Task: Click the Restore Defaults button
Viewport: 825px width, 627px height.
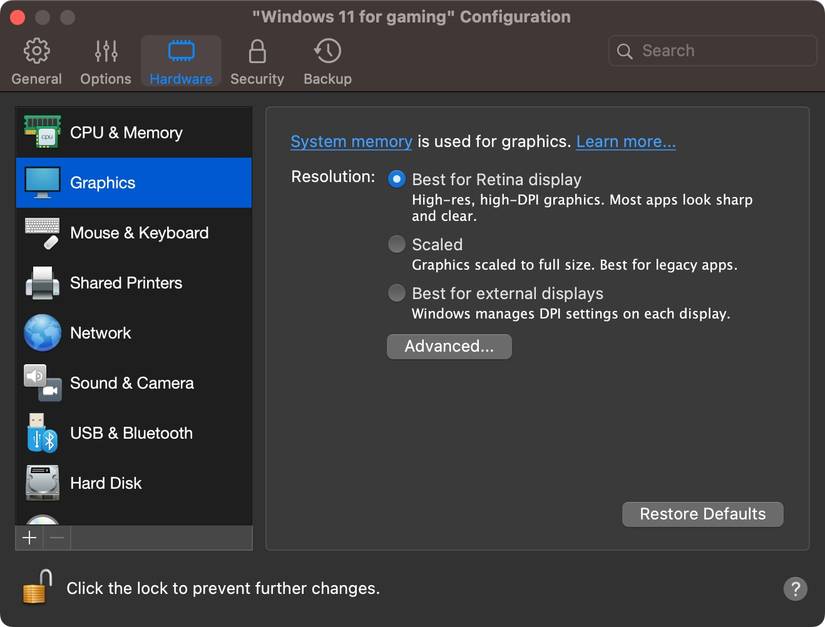Action: pos(702,514)
